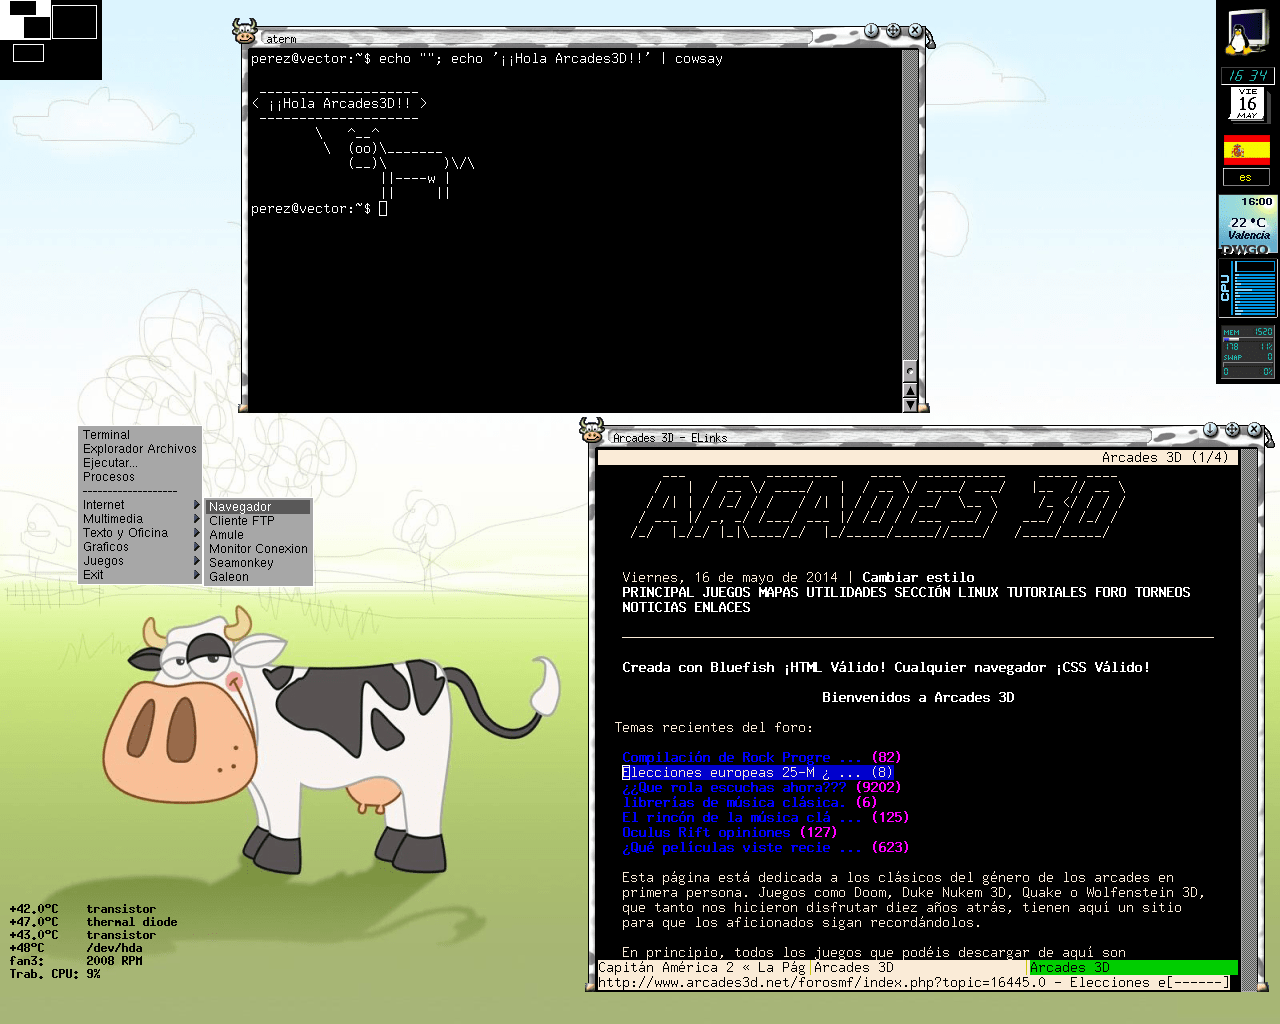Click the CPU load monitor applet
This screenshot has height=1024, width=1280.
coord(1246,288)
